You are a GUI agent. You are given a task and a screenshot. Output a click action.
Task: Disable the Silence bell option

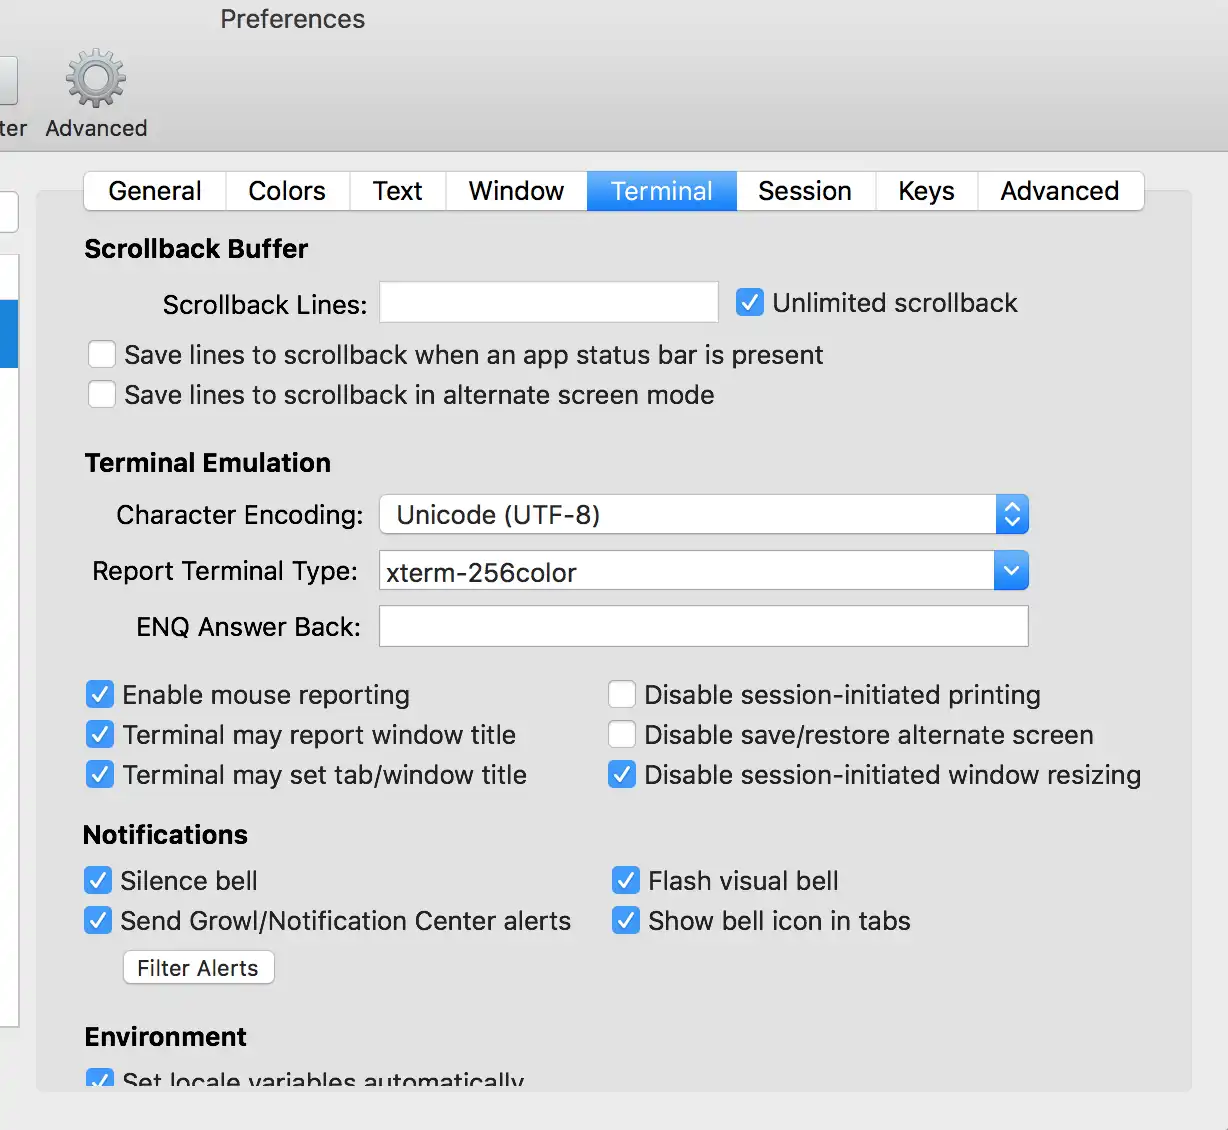click(x=98, y=880)
